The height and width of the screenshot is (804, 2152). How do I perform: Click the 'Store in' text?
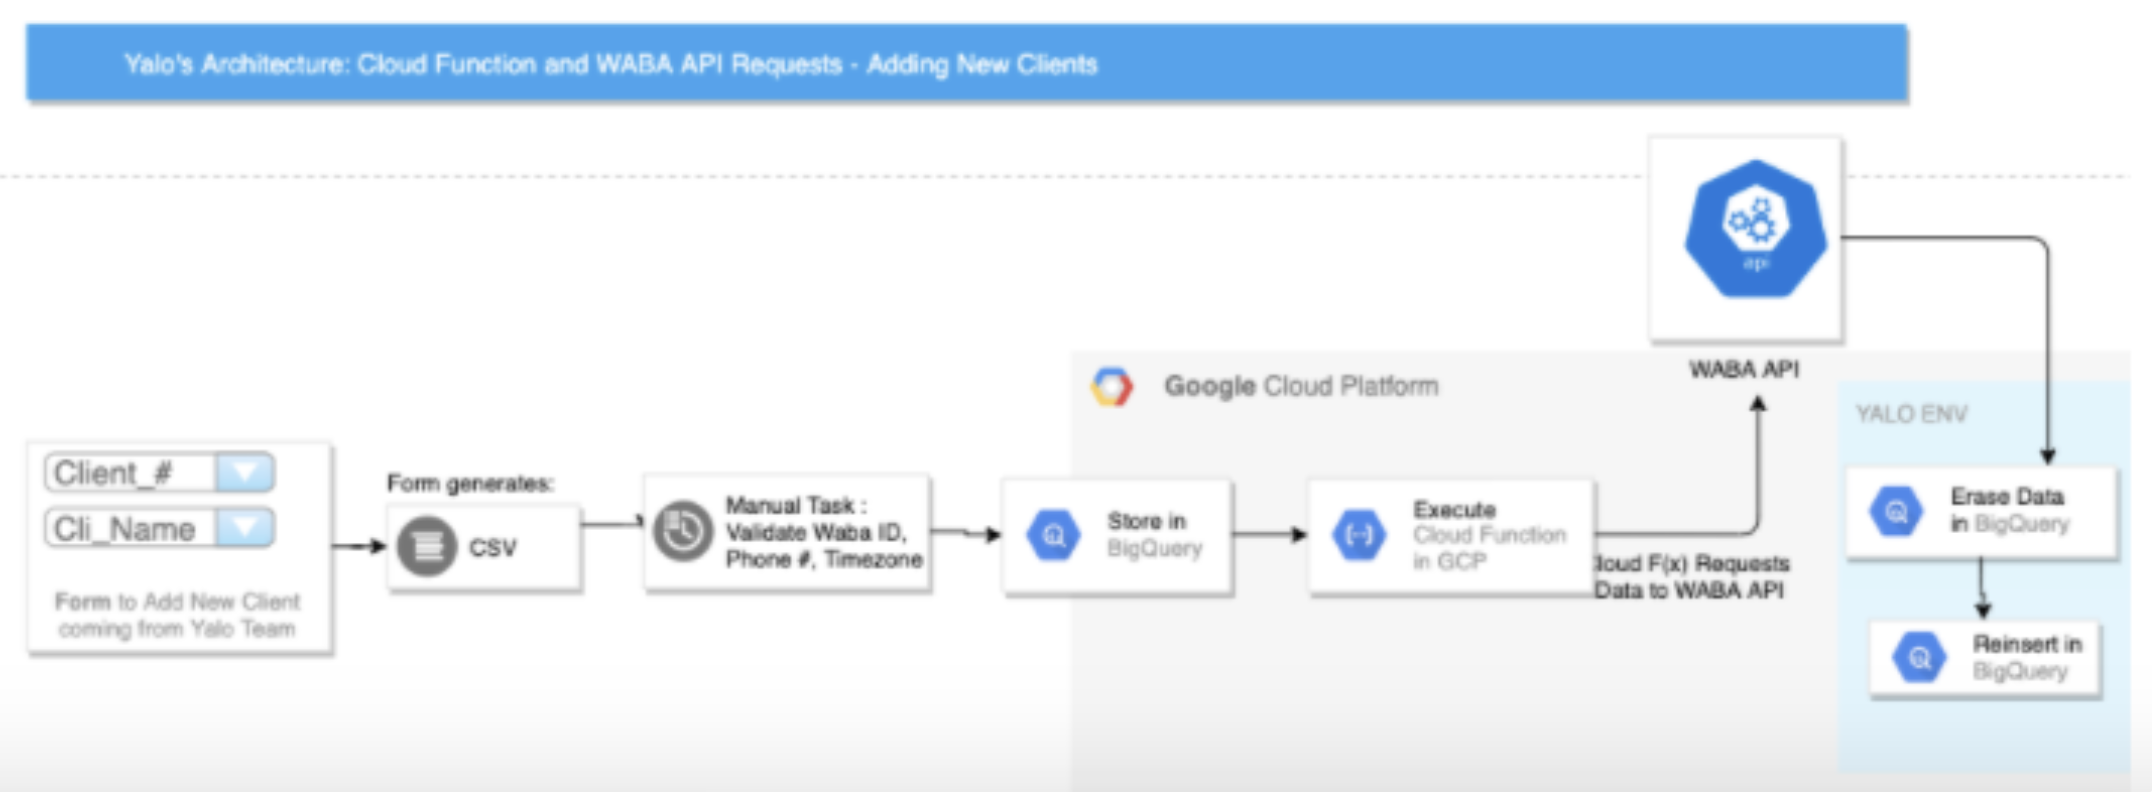tap(1146, 521)
